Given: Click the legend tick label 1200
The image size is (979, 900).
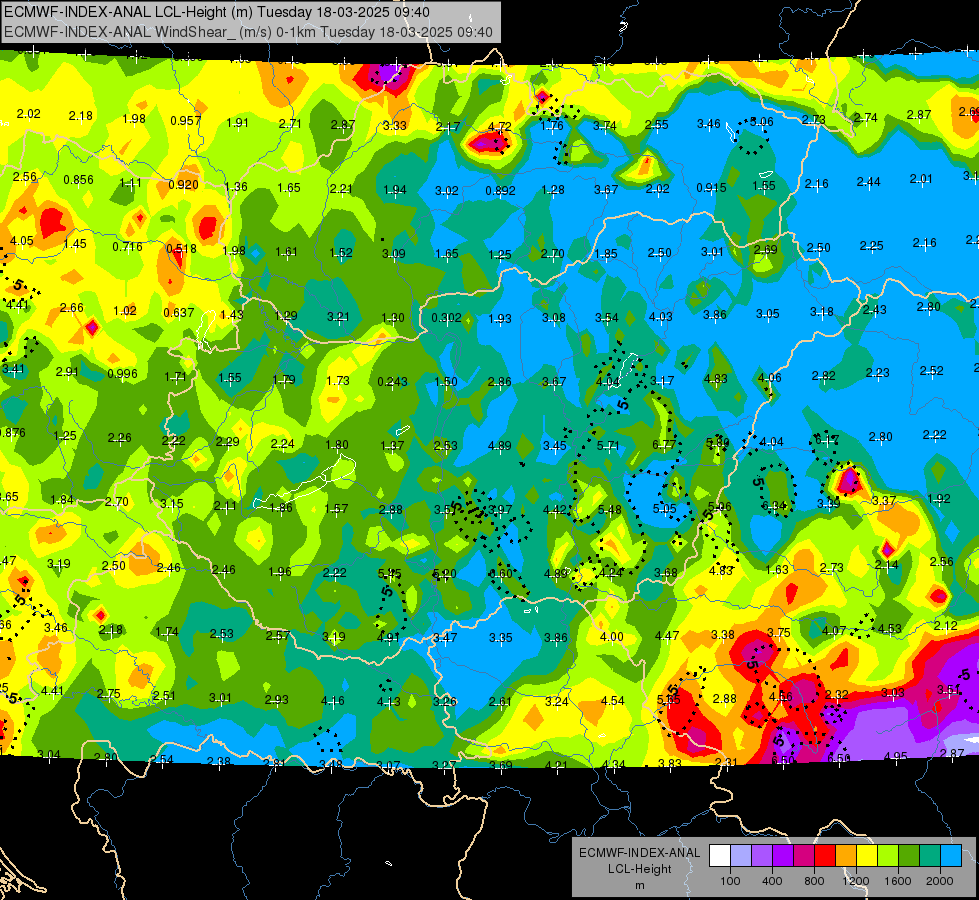Looking at the screenshot, I should tap(855, 881).
